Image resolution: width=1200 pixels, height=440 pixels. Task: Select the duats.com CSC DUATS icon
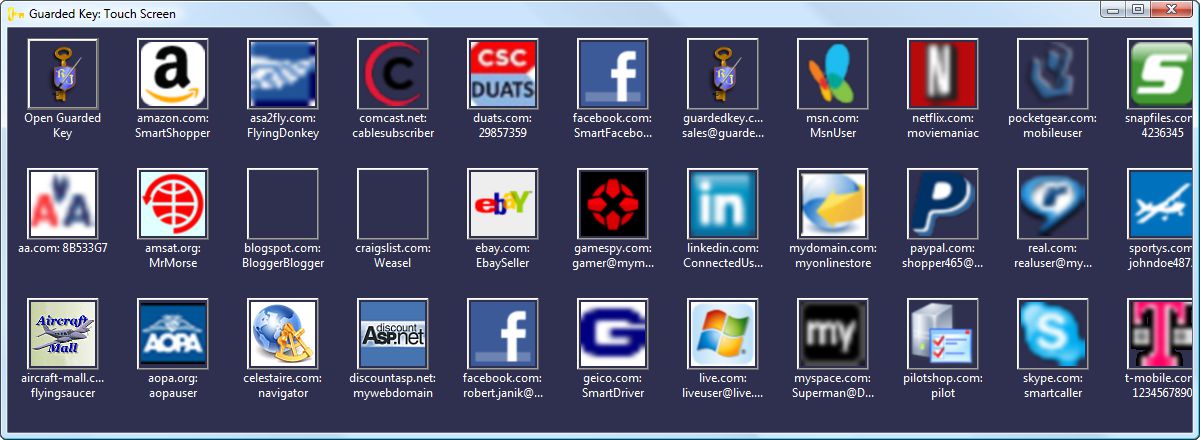click(503, 74)
